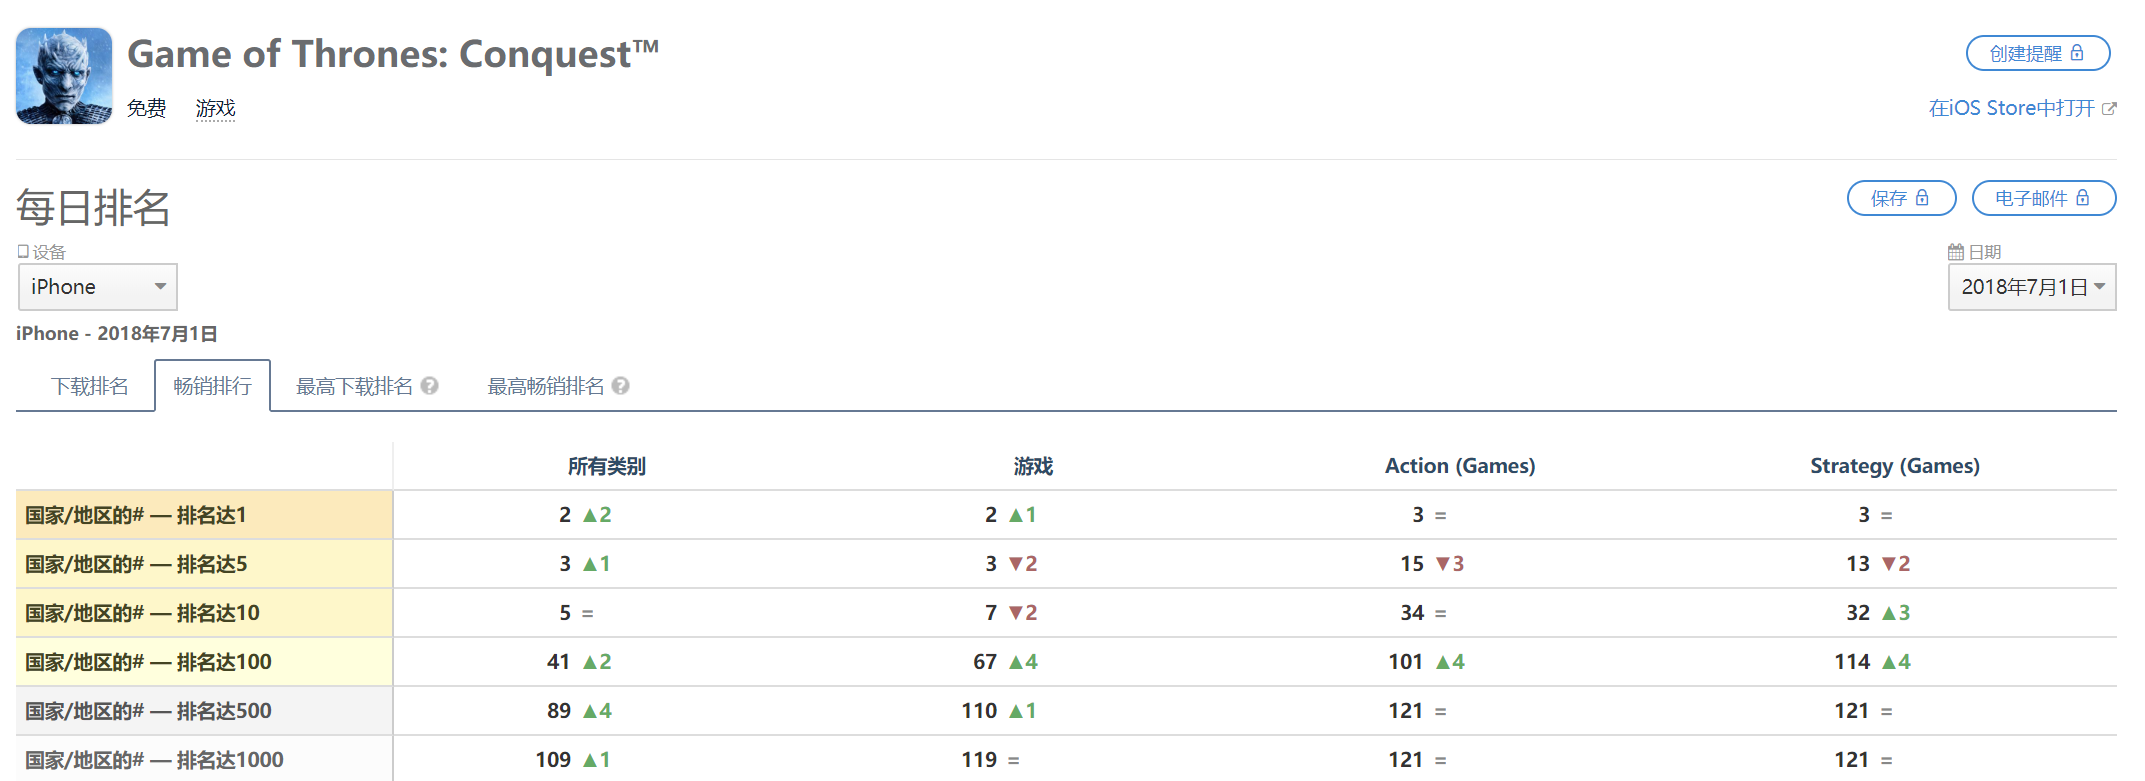Click the device icon beside 设备
This screenshot has width=2145, height=781.
[x=23, y=252]
